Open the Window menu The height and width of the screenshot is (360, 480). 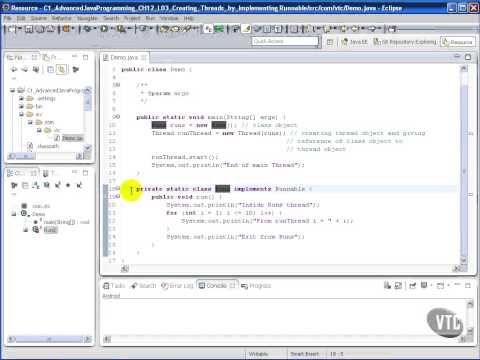click(169, 18)
